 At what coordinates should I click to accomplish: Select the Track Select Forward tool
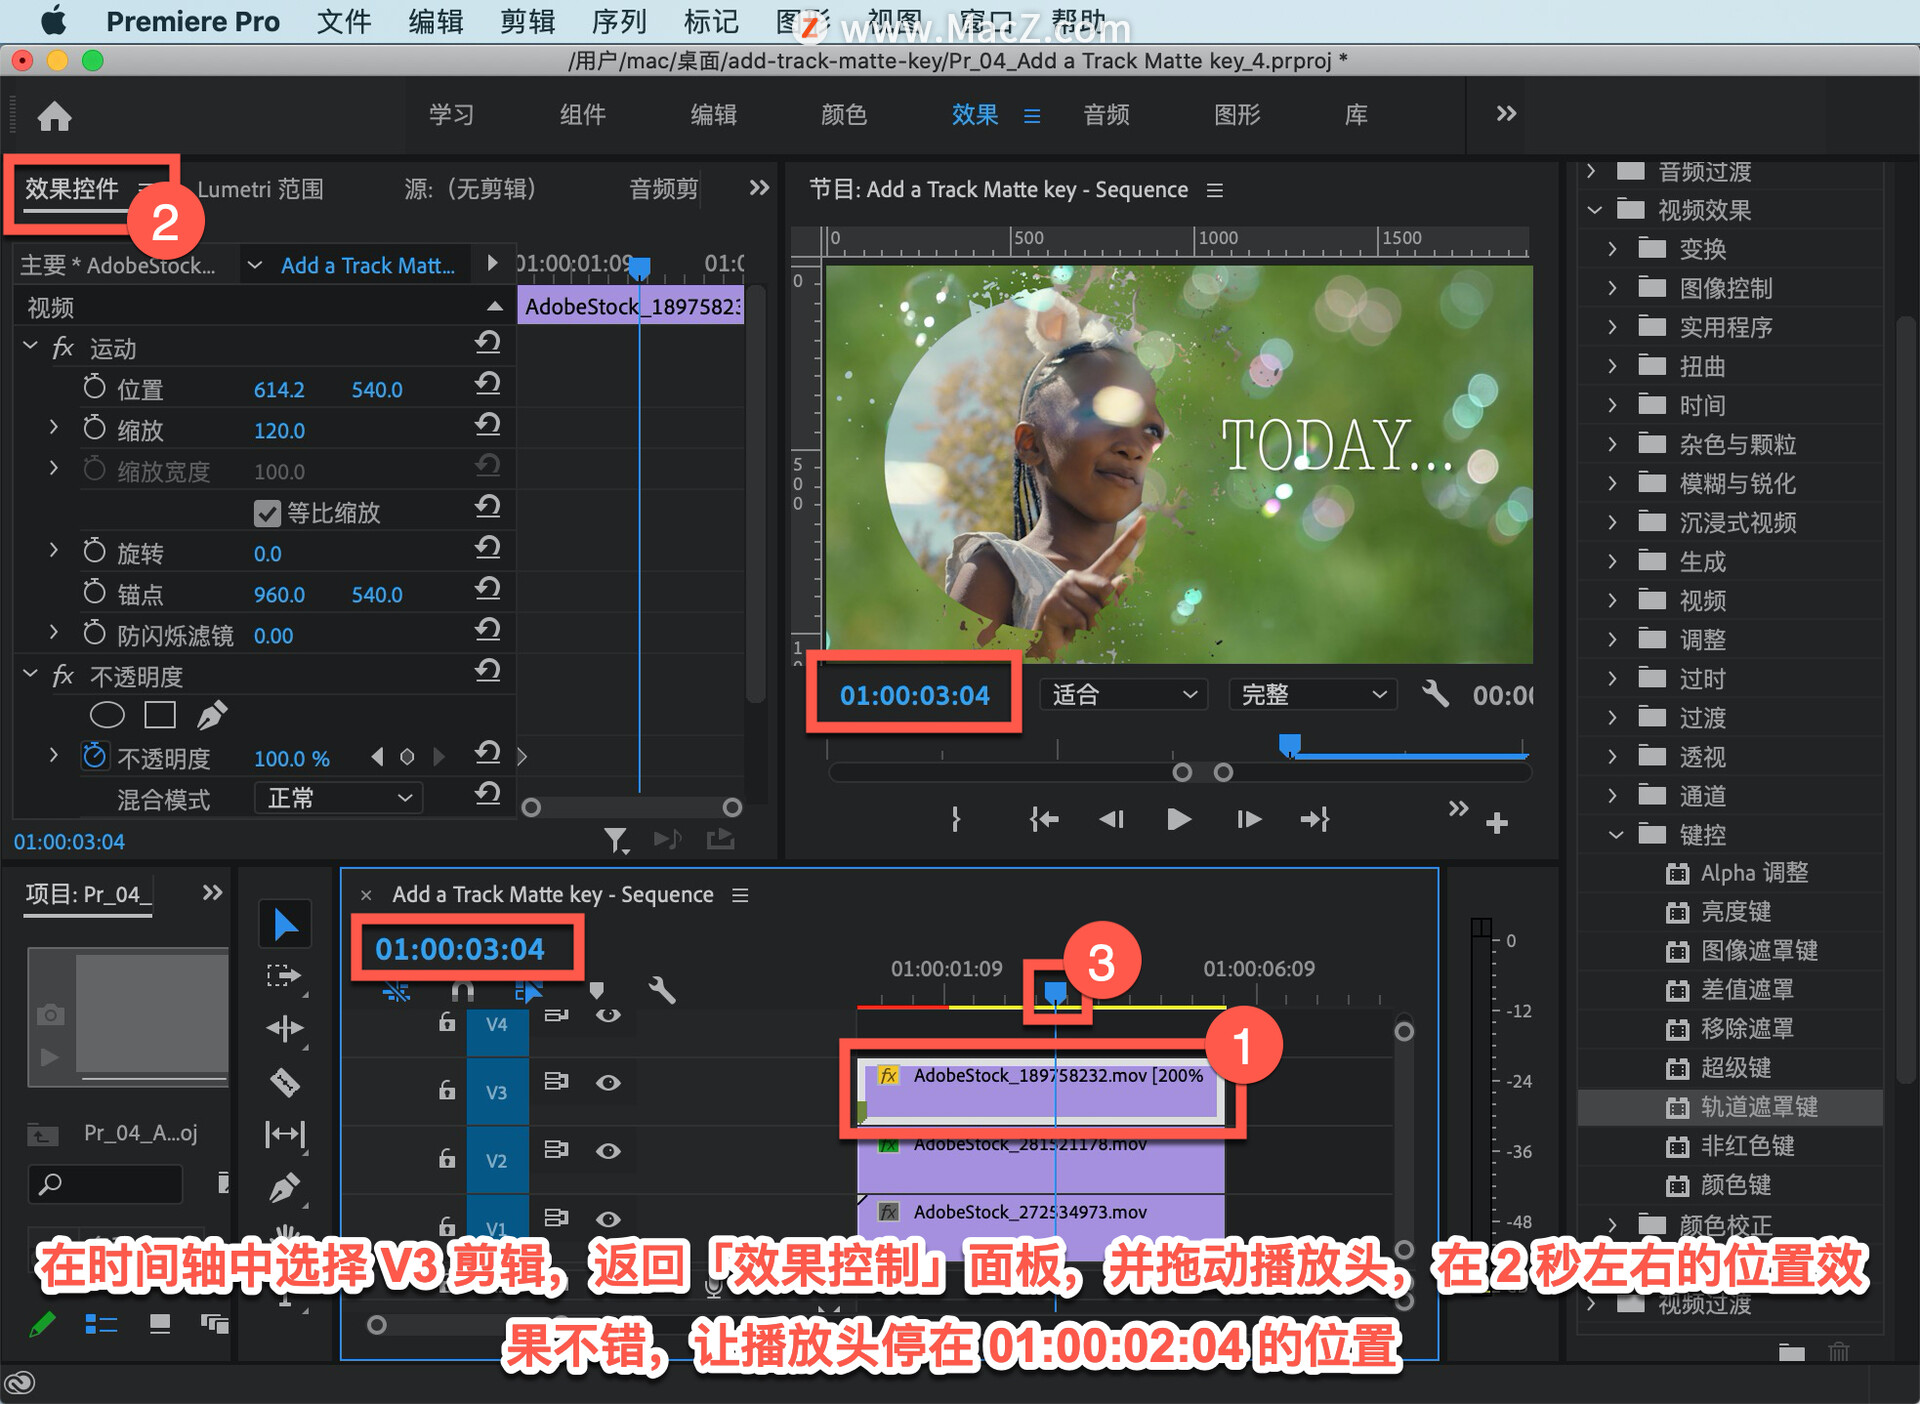coord(285,976)
